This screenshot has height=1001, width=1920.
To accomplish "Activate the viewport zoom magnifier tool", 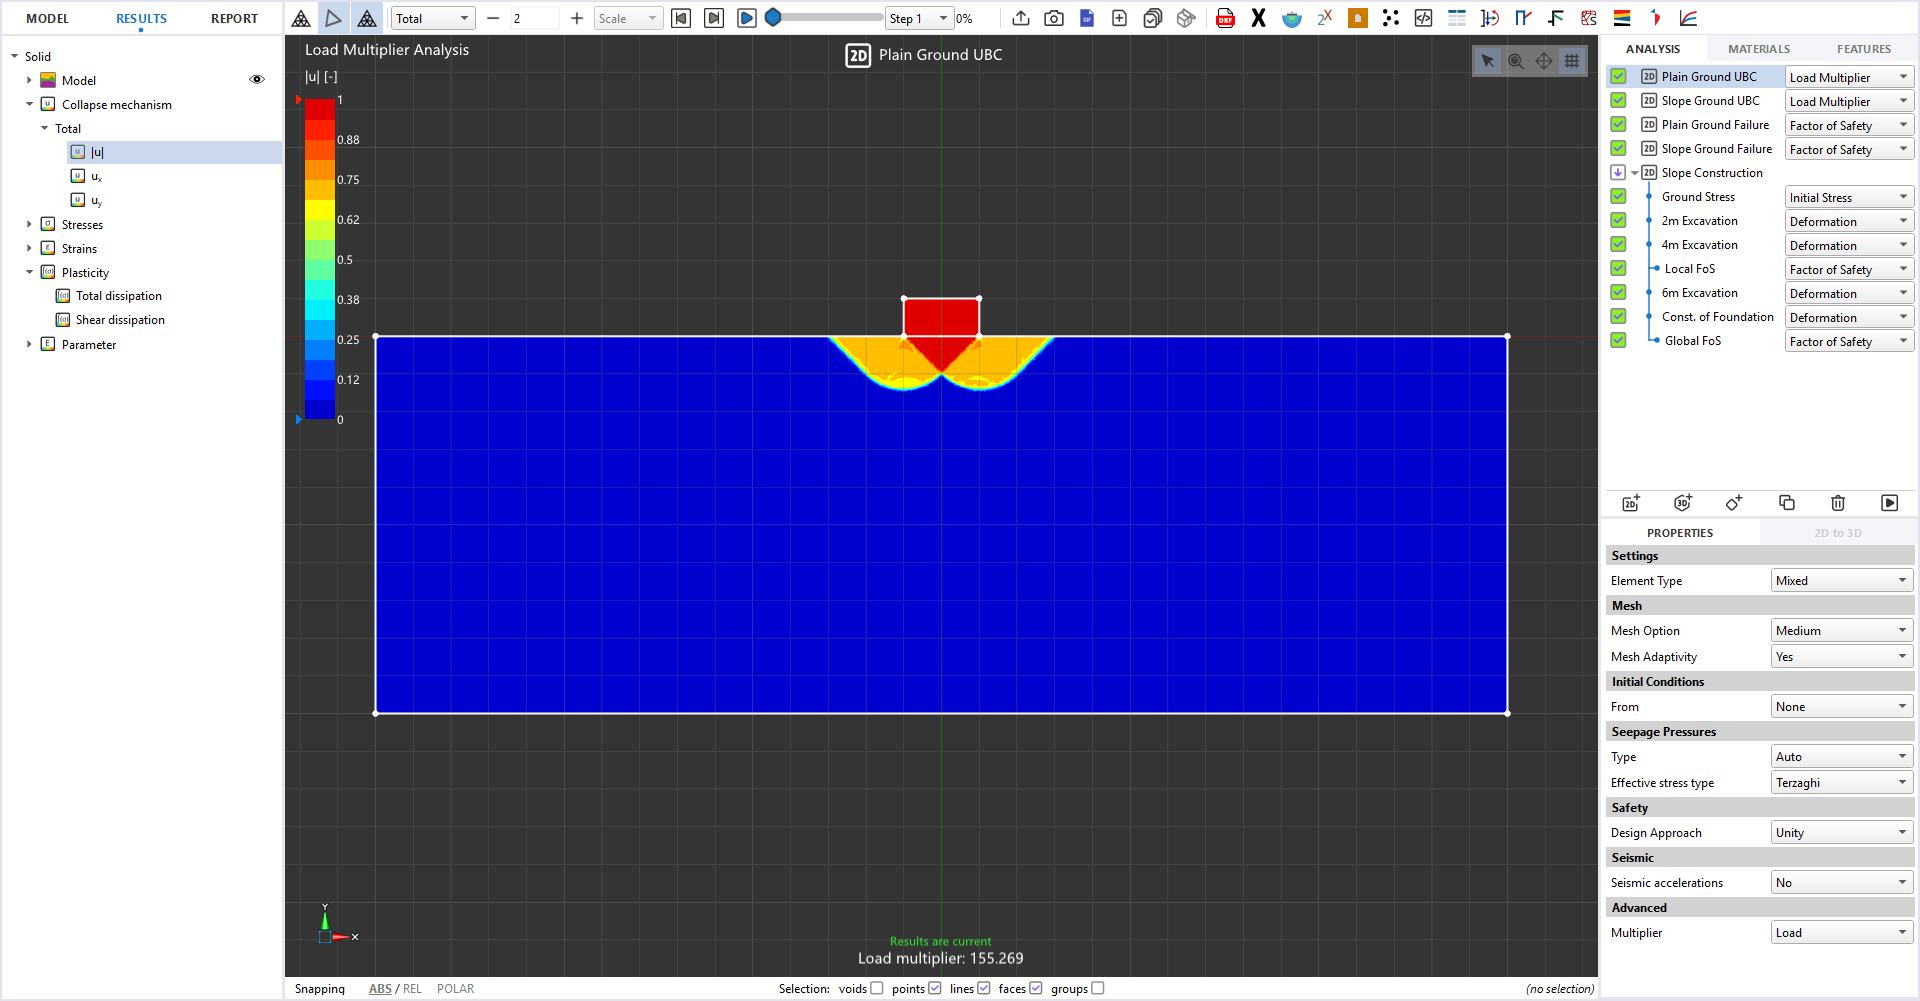I will pyautogui.click(x=1516, y=61).
